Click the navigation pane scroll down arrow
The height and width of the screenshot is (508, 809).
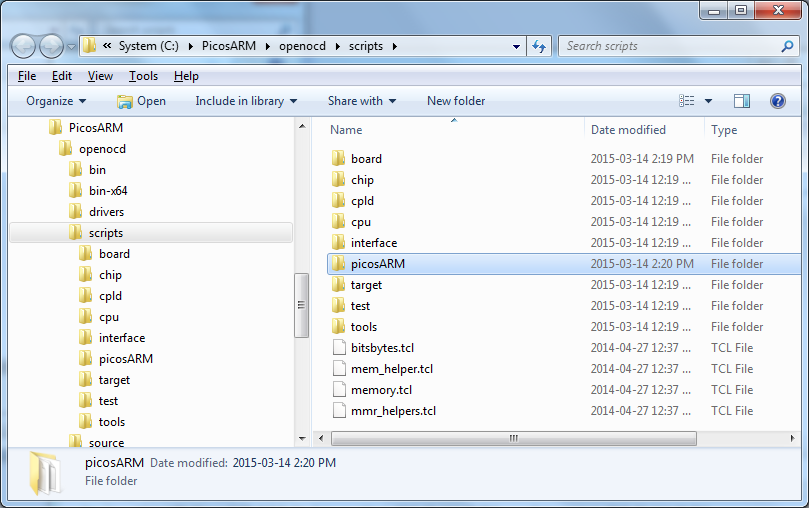click(302, 439)
